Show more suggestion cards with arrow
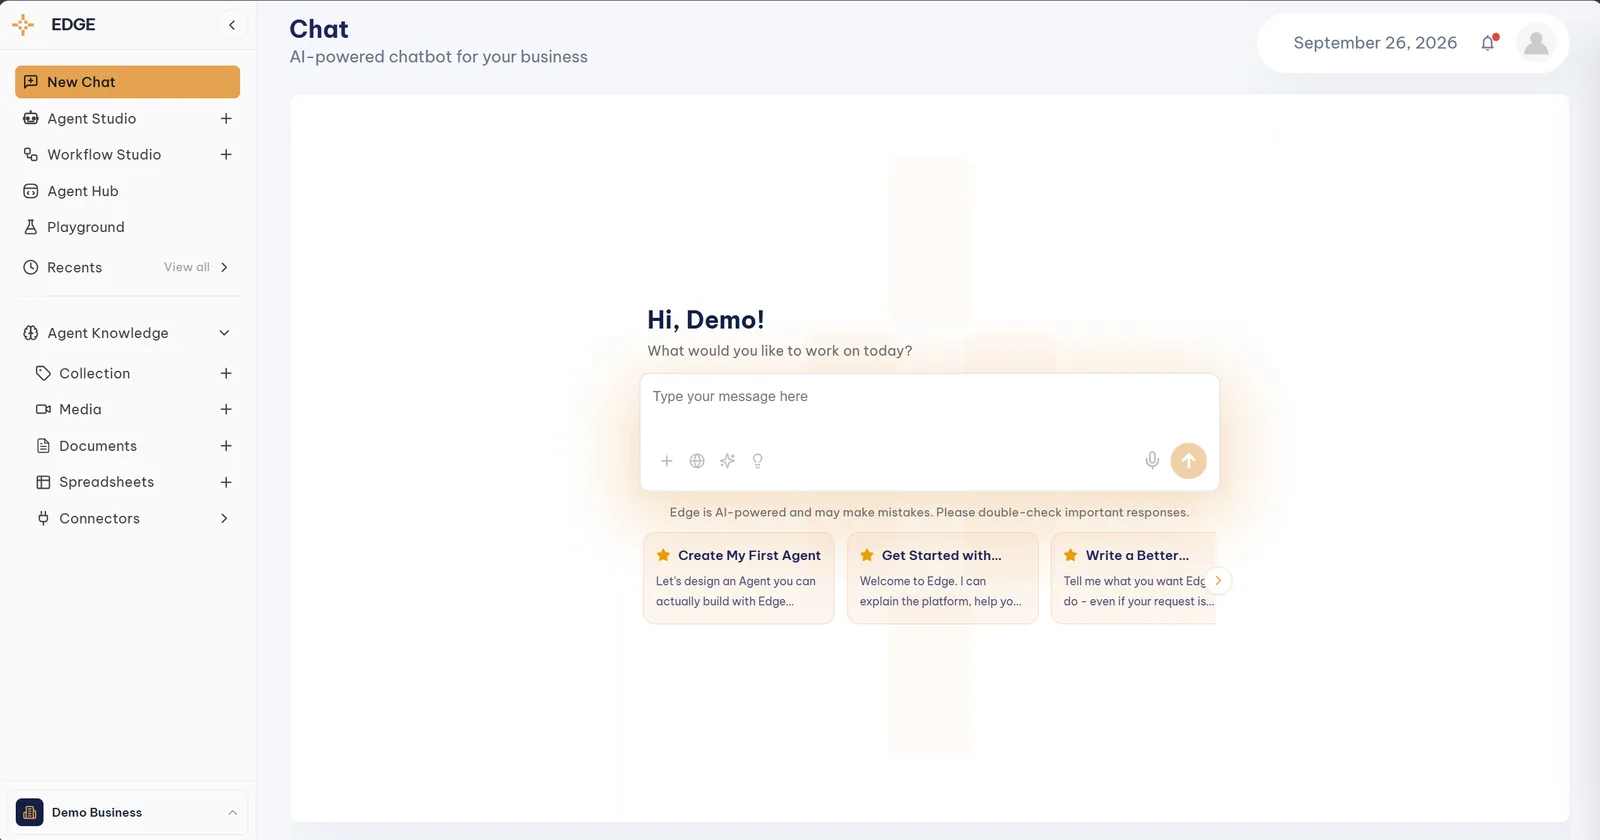 click(x=1218, y=580)
